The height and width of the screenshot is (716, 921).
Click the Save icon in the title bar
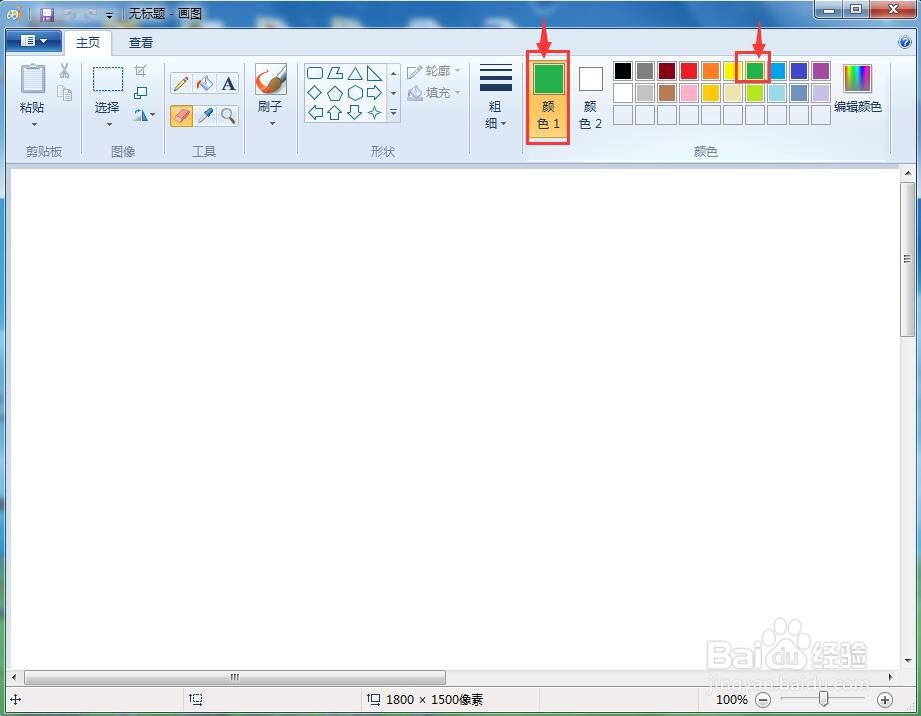point(47,14)
